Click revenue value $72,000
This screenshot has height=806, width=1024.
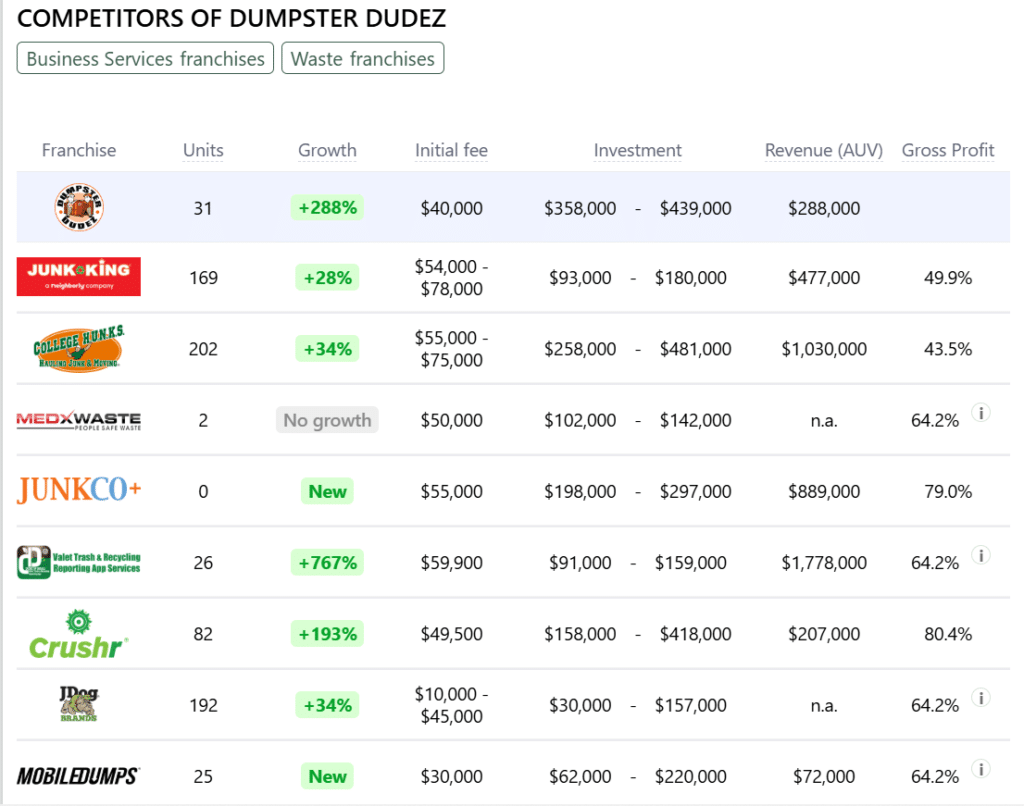pos(824,776)
